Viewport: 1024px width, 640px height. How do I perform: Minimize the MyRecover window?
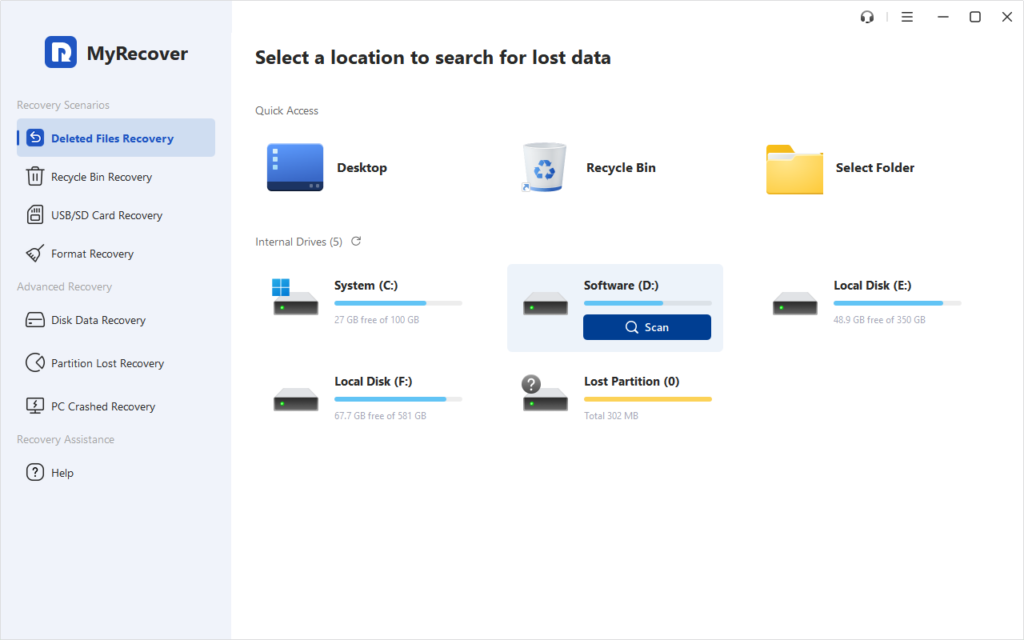pos(942,17)
